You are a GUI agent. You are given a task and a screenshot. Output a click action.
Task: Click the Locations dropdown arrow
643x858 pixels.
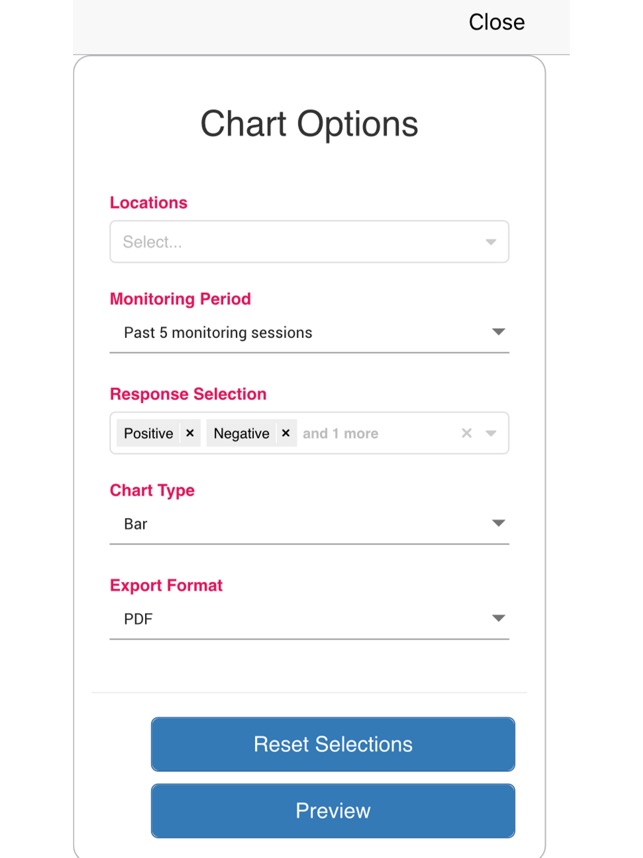491,242
